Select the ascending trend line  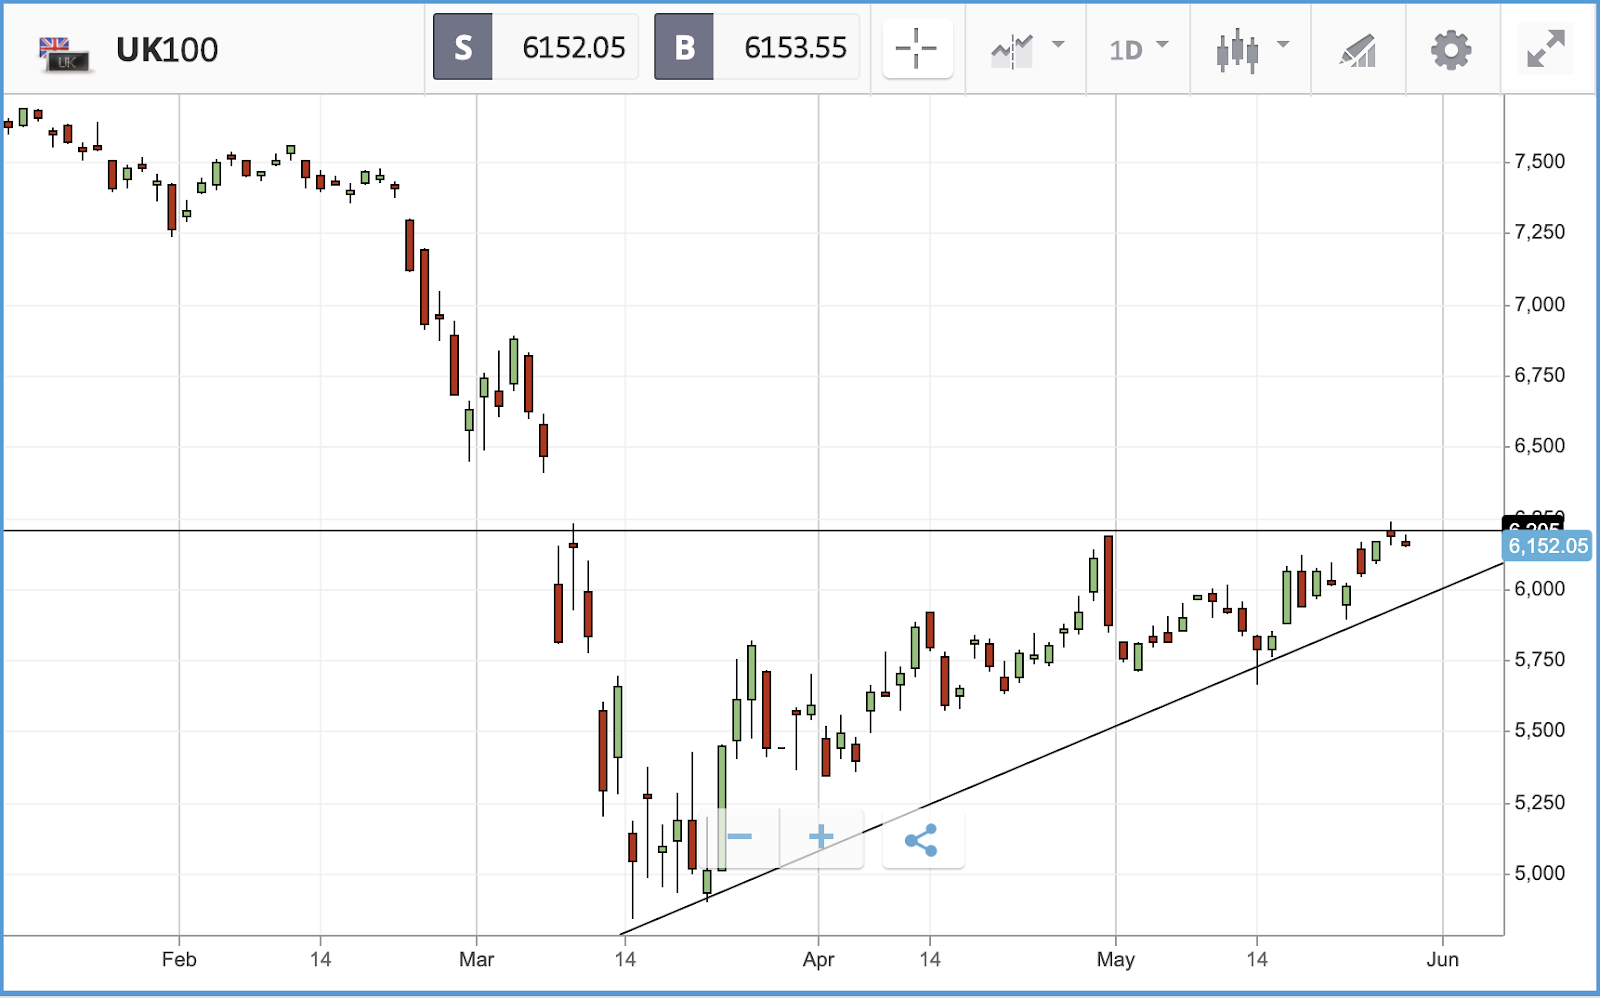tap(1060, 749)
